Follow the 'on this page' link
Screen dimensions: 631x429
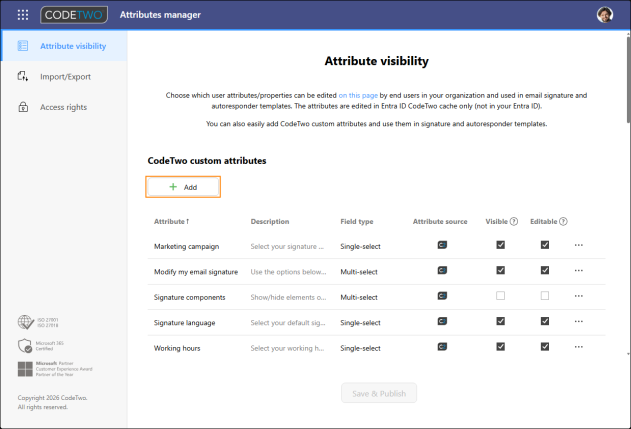coord(358,95)
